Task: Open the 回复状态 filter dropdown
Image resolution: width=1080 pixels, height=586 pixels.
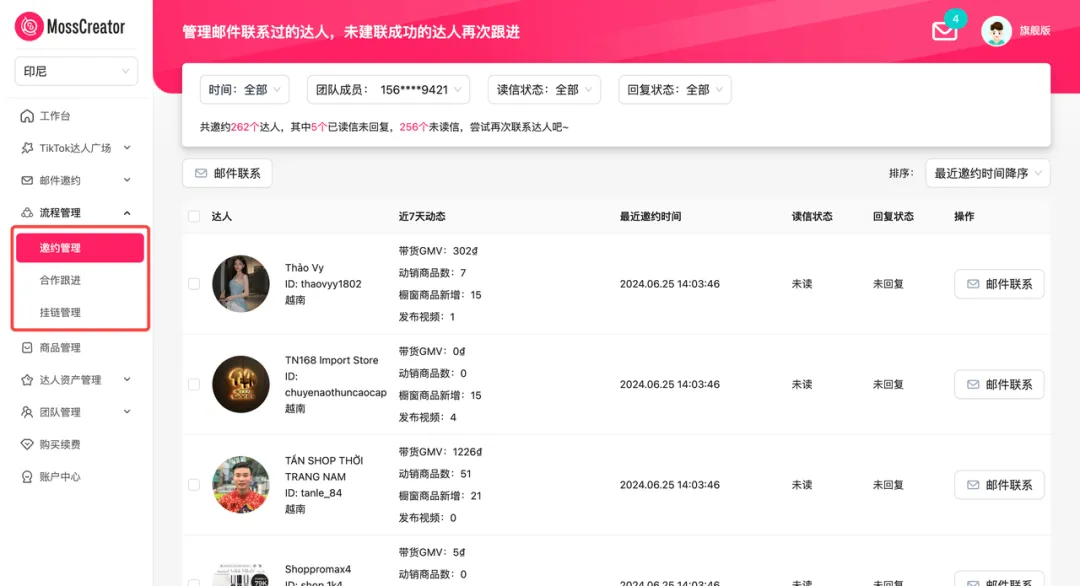Action: coord(675,90)
